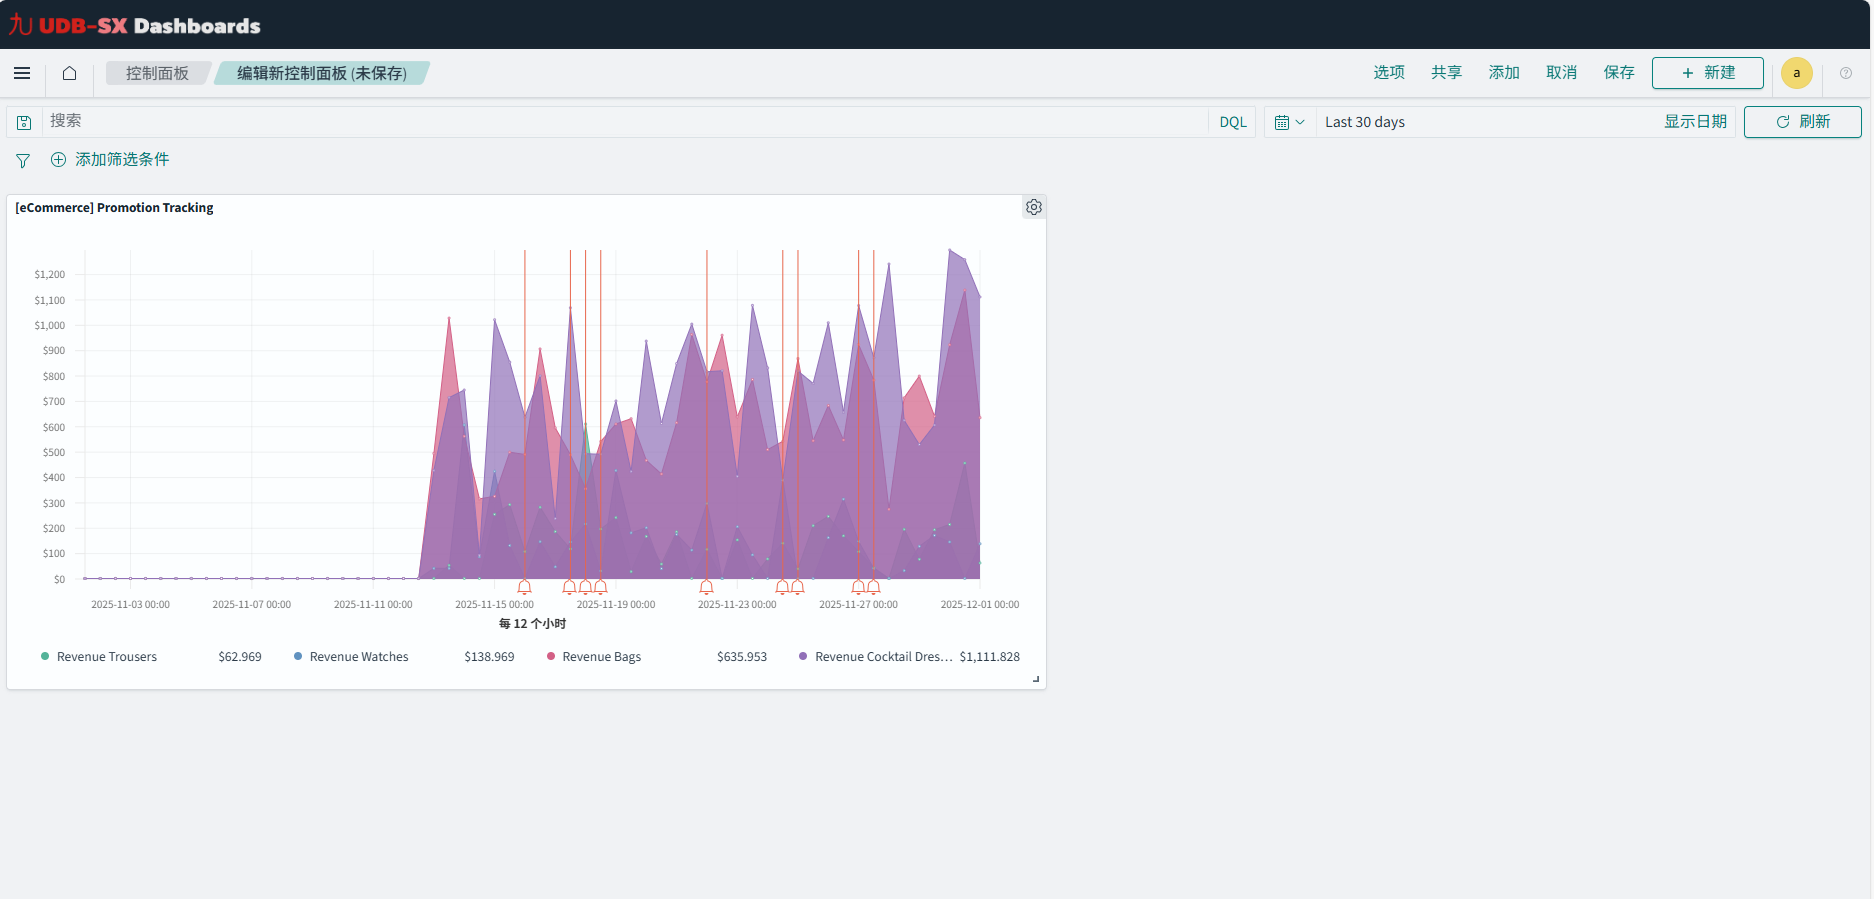
Task: Open the filter options funnel icon
Action: (x=23, y=160)
